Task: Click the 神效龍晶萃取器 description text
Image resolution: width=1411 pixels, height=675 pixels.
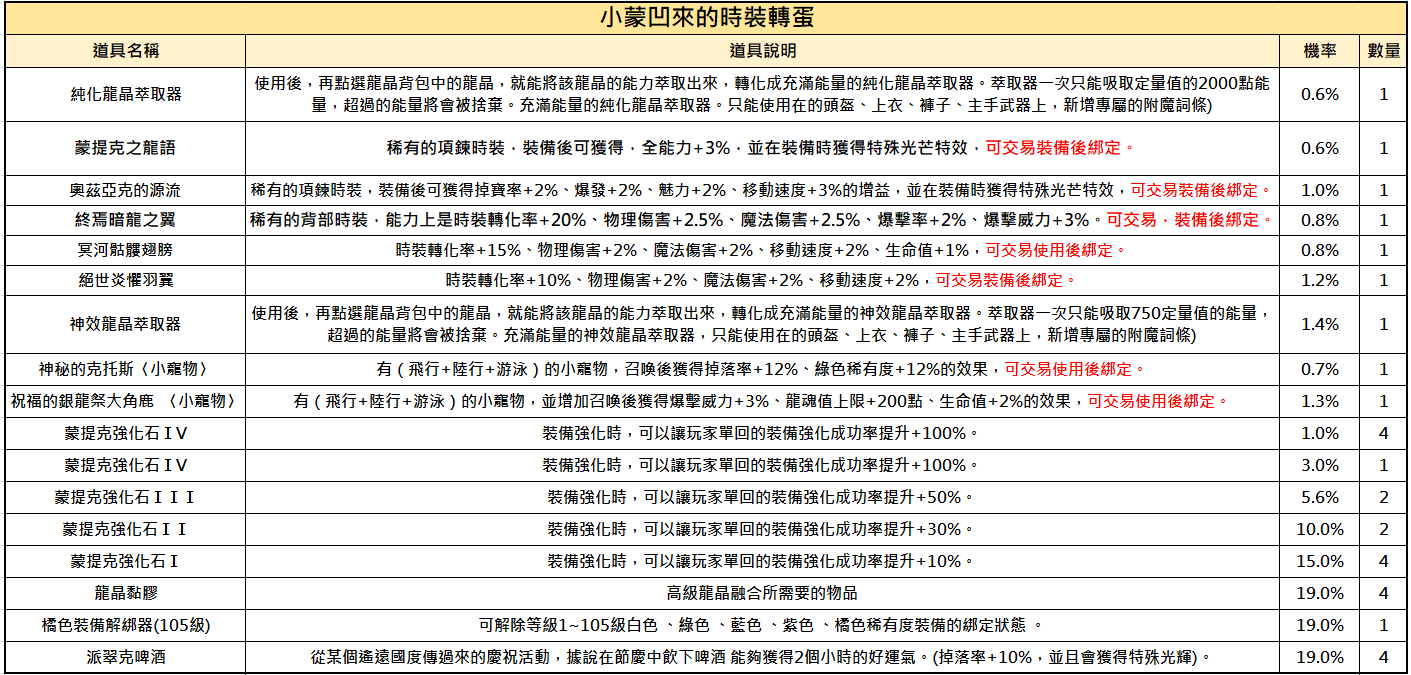Action: pos(762,324)
